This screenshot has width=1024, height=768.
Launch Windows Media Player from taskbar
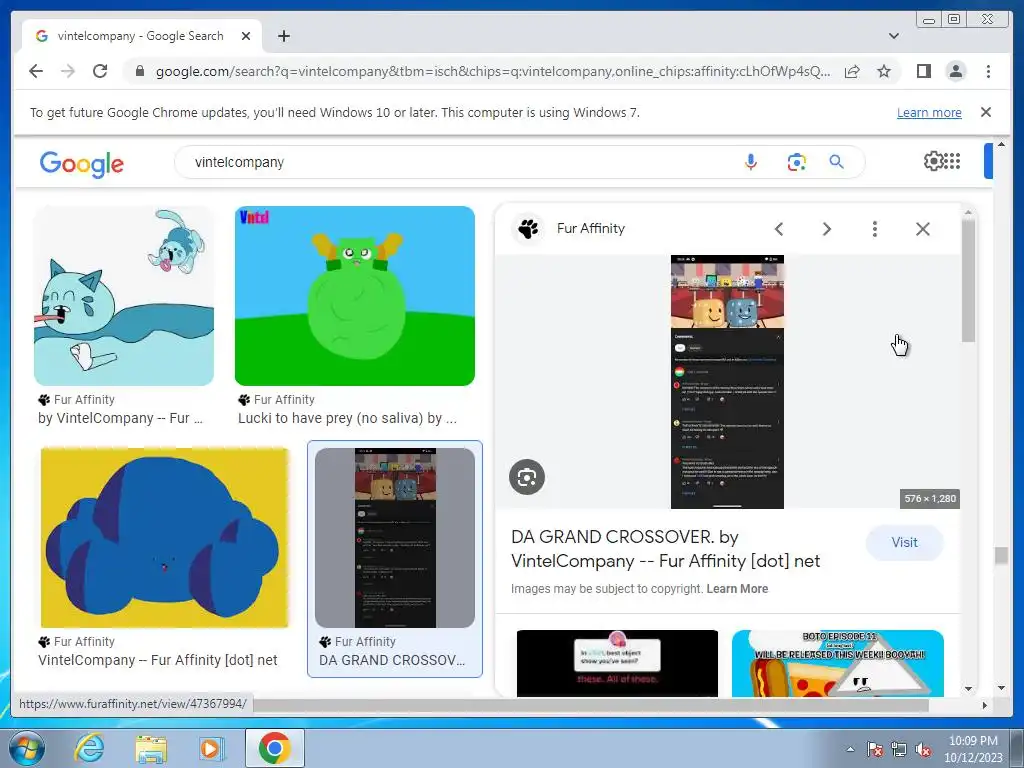click(210, 749)
